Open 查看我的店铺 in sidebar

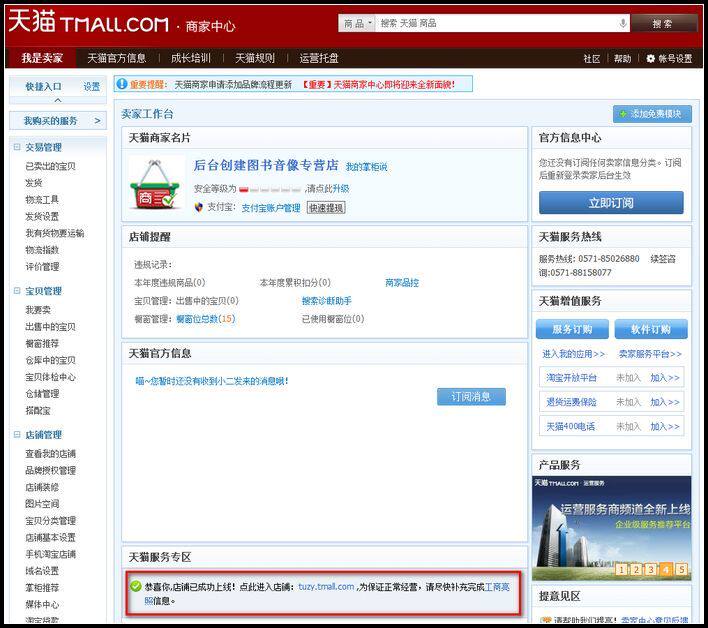click(x=50, y=453)
